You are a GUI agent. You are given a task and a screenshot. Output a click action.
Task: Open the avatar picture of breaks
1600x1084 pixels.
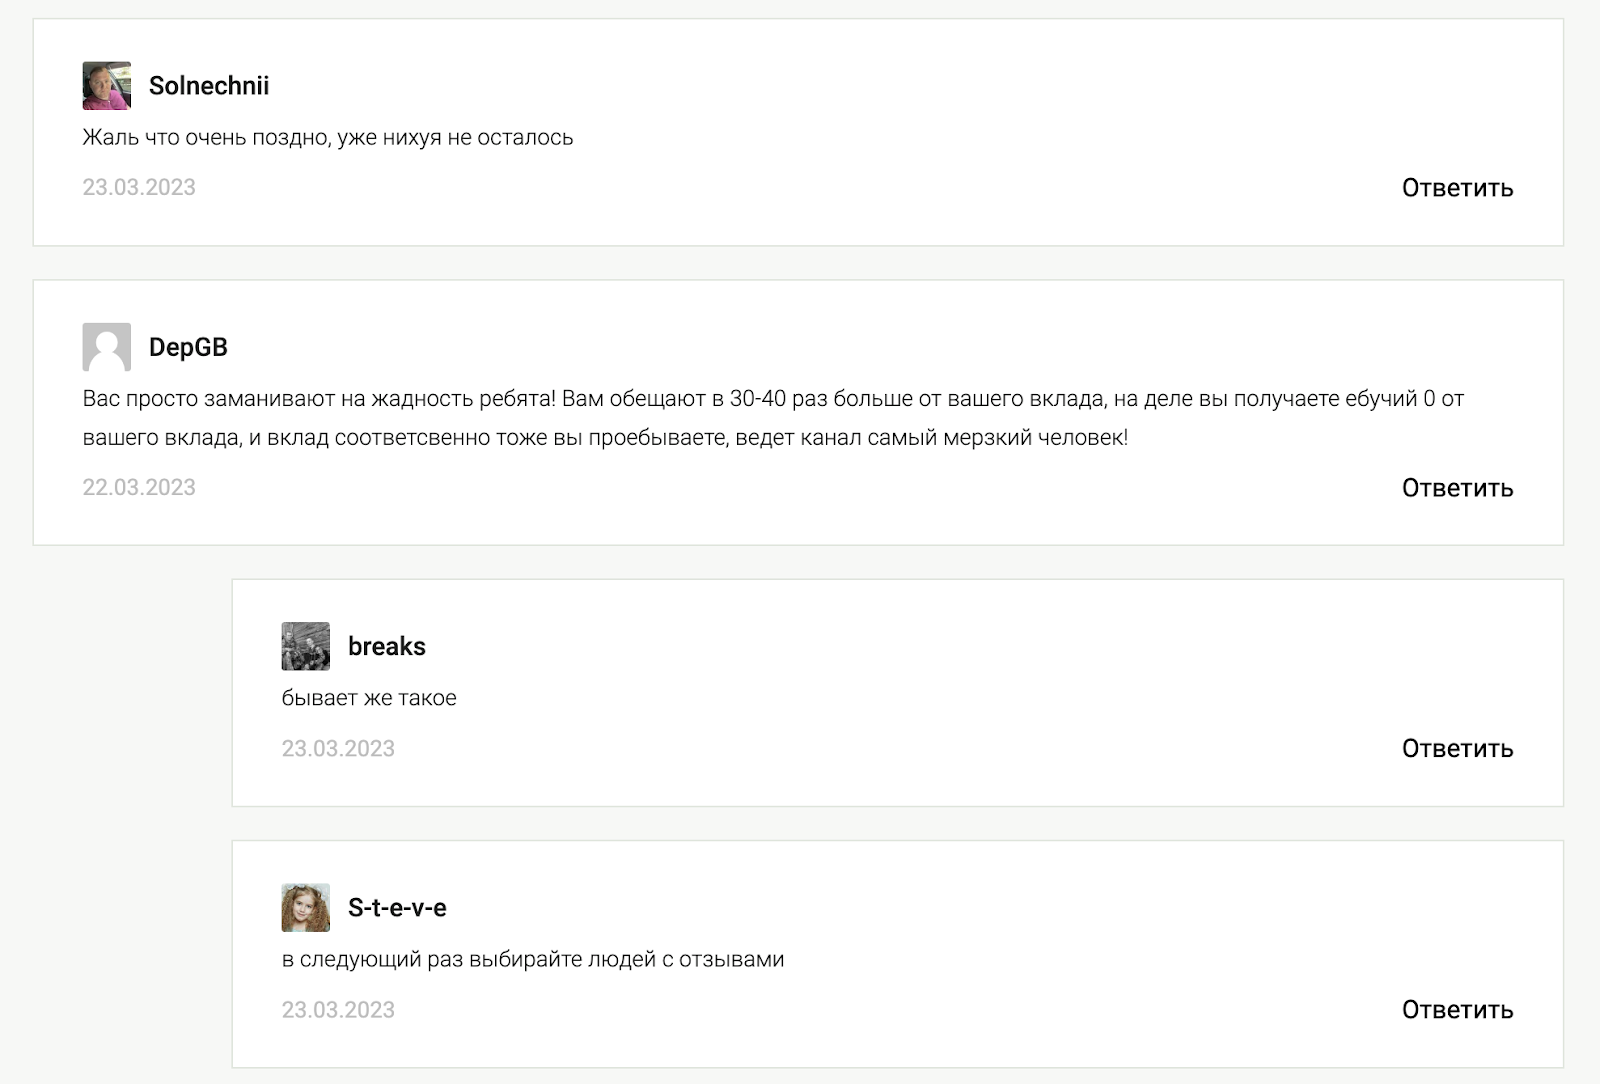(305, 646)
